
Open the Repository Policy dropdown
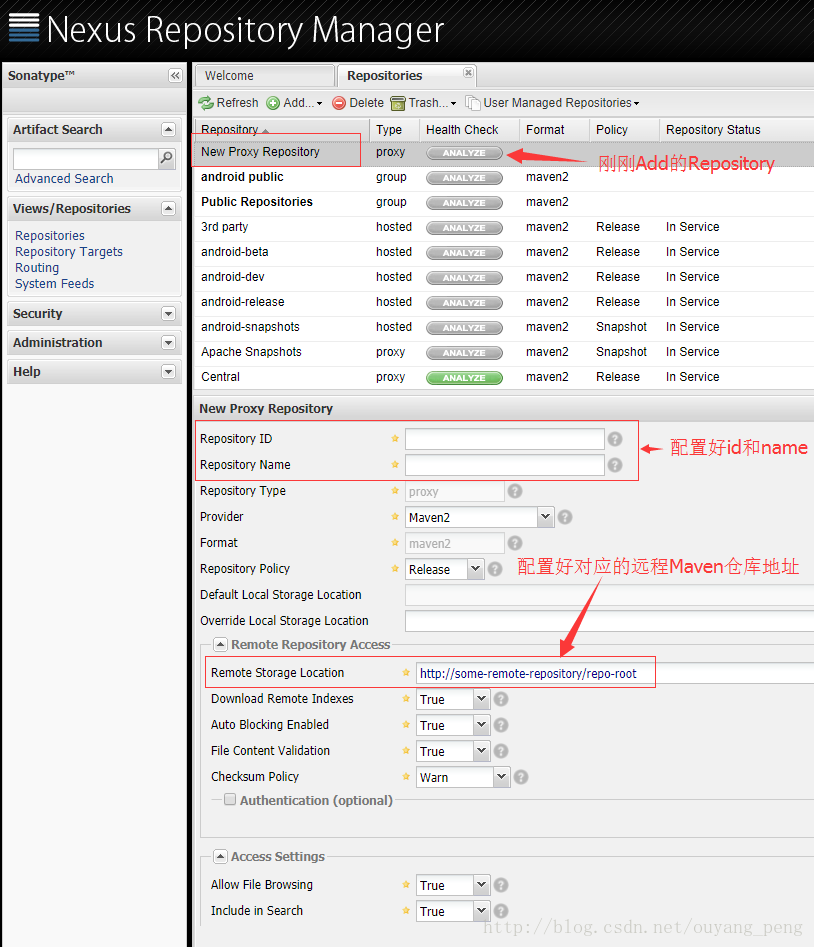(x=475, y=569)
